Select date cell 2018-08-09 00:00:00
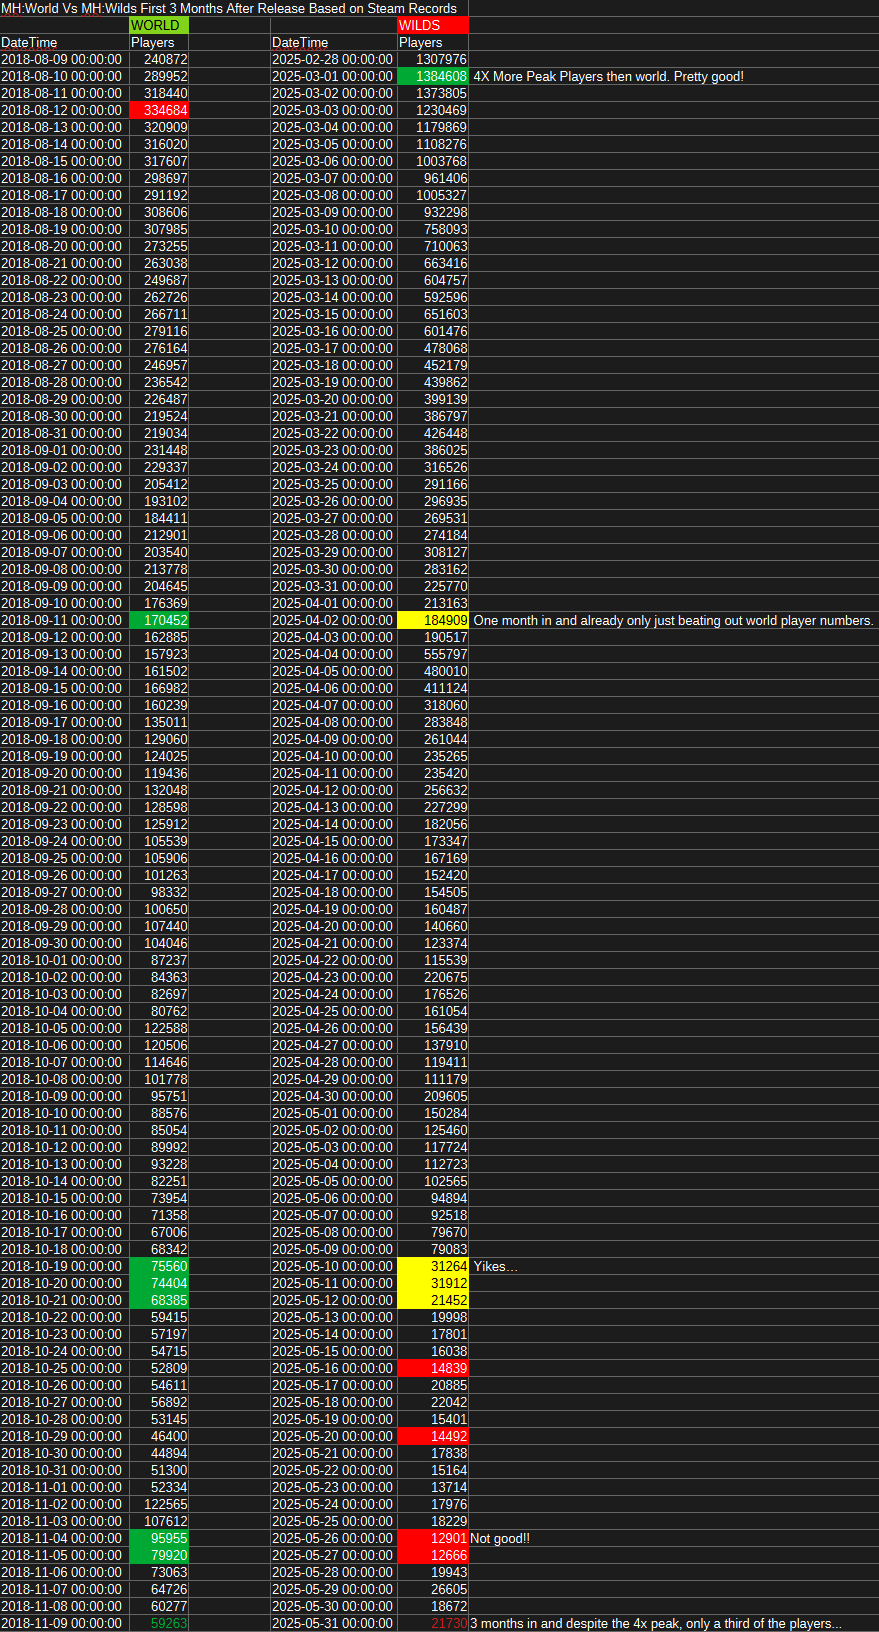This screenshot has width=879, height=1632. point(64,59)
